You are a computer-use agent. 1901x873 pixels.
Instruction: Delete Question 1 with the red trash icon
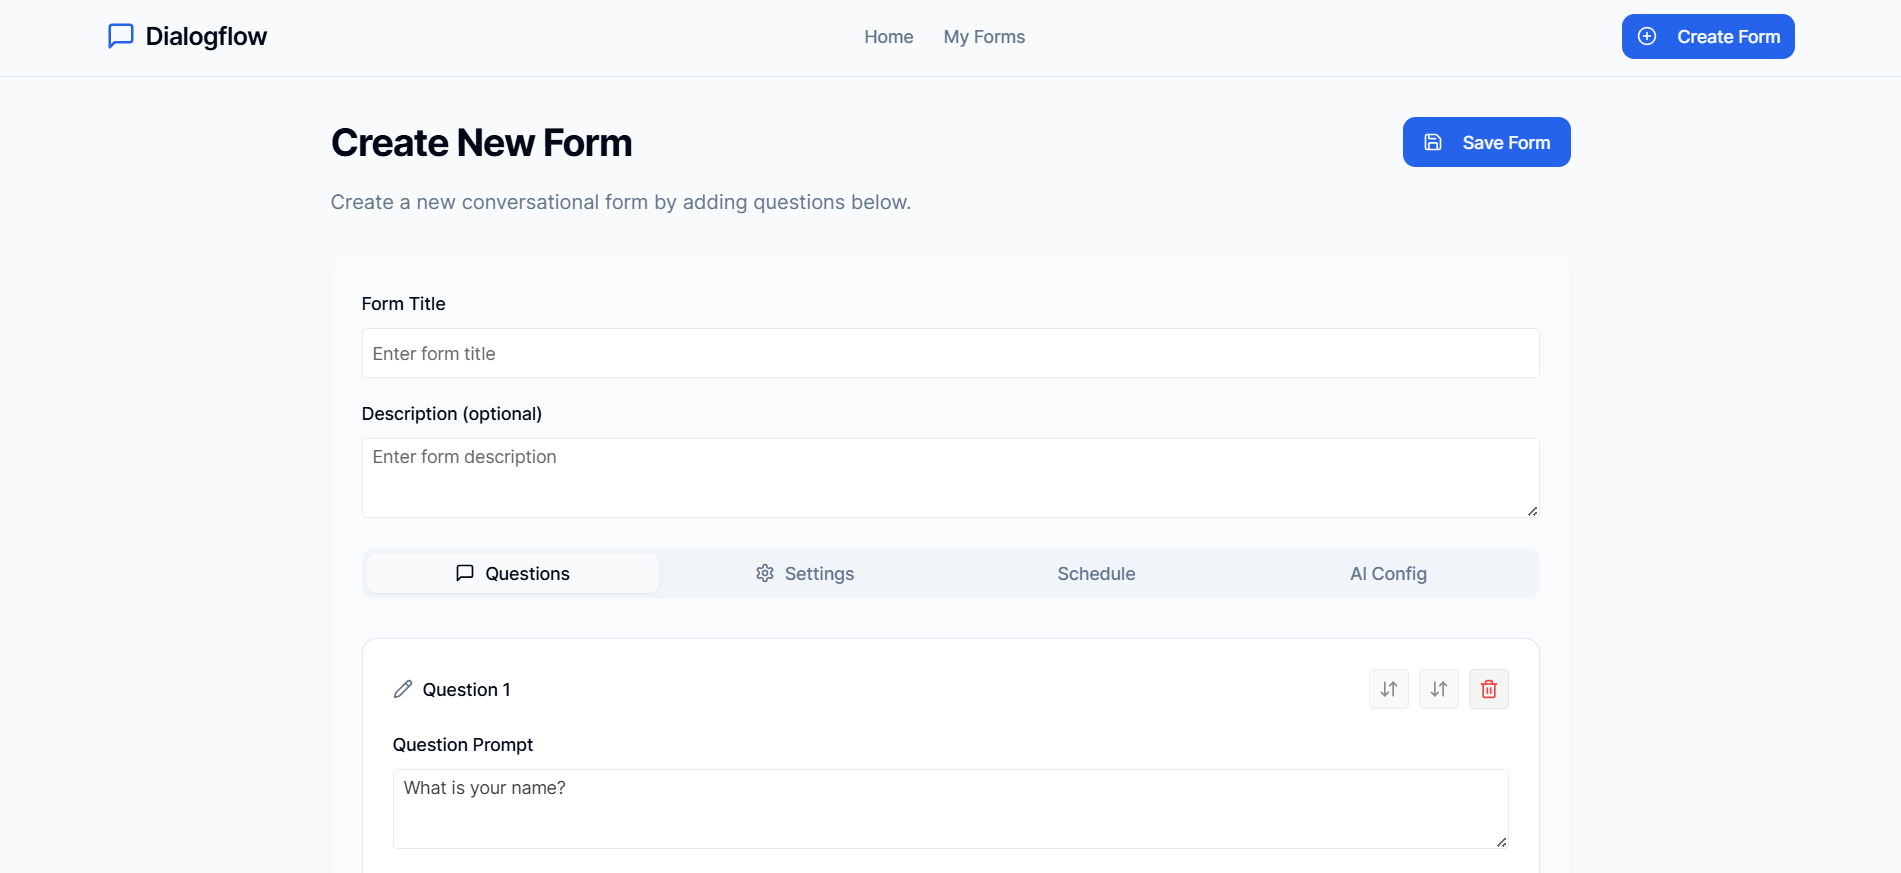click(1488, 689)
